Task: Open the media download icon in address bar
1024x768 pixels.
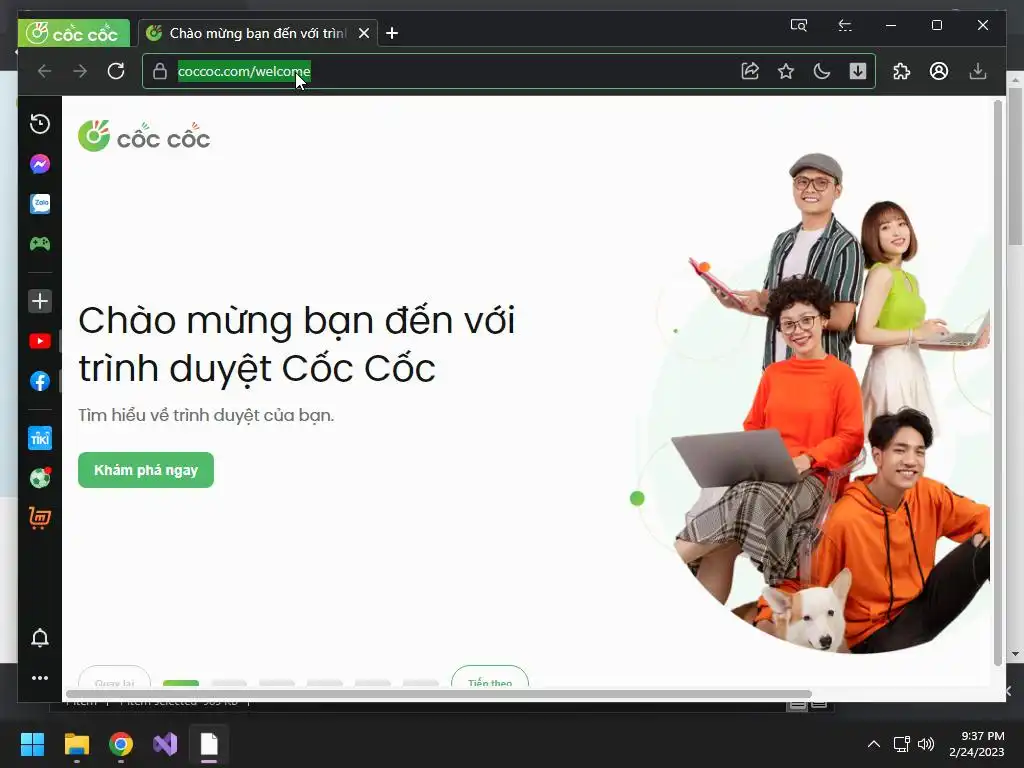Action: pyautogui.click(x=857, y=71)
